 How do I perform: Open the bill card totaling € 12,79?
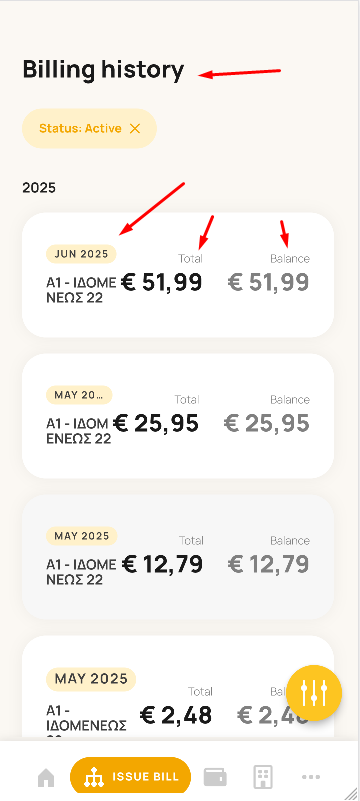tap(178, 557)
